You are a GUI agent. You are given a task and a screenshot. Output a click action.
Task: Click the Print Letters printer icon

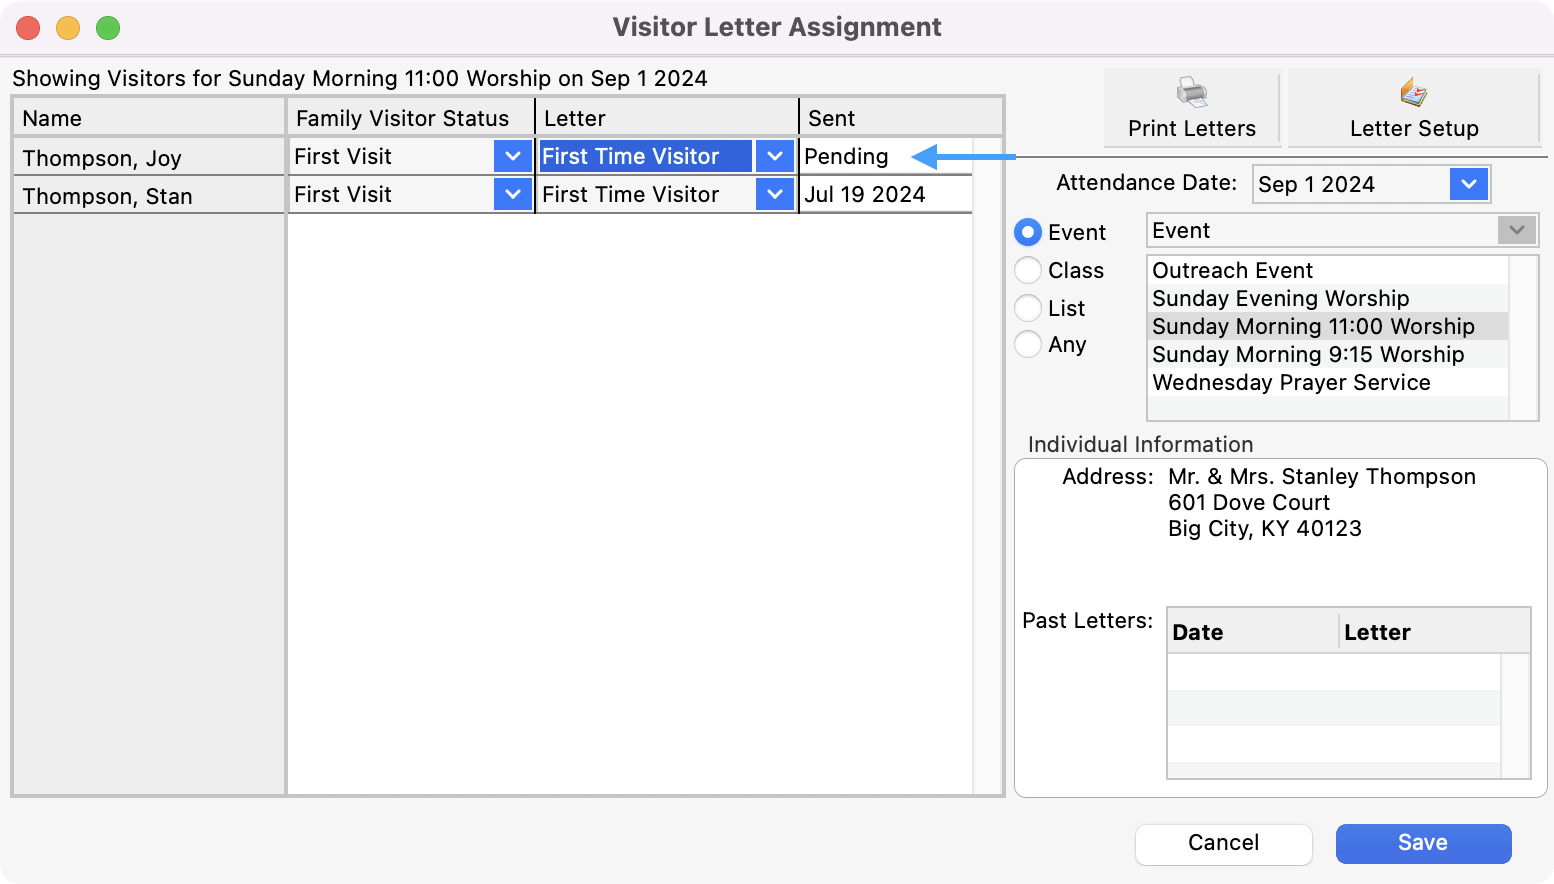click(x=1191, y=93)
